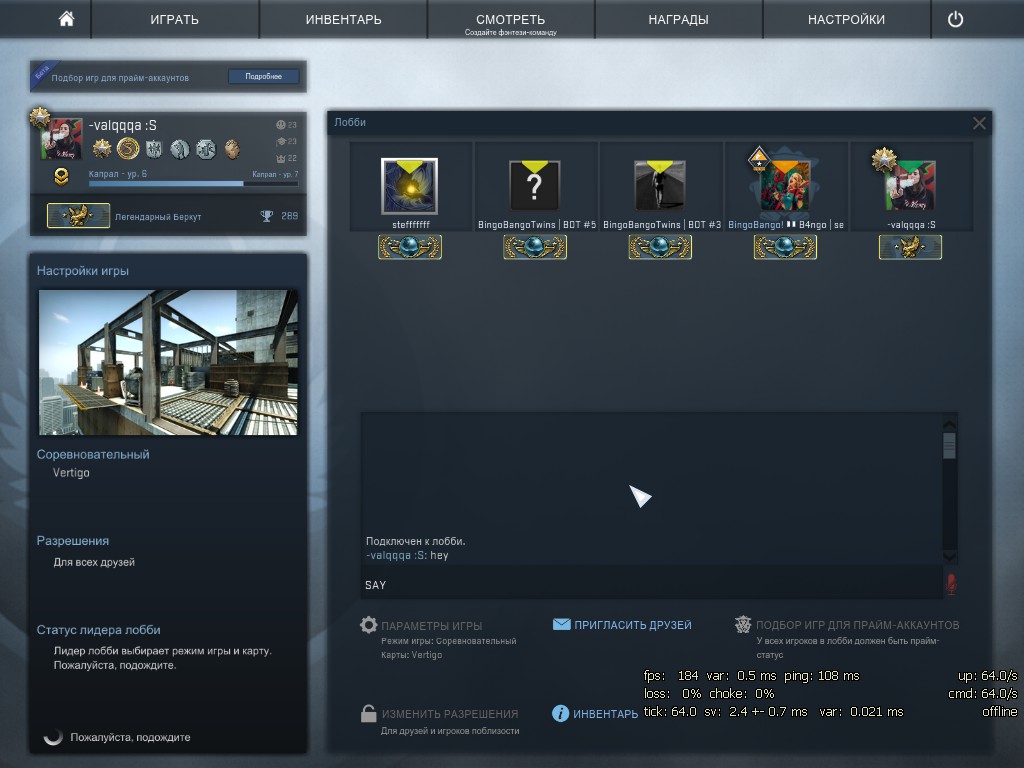Viewport: 1024px width, 768px height.
Task: Click the Статус лидера лобби heading
Action: pyautogui.click(x=99, y=630)
